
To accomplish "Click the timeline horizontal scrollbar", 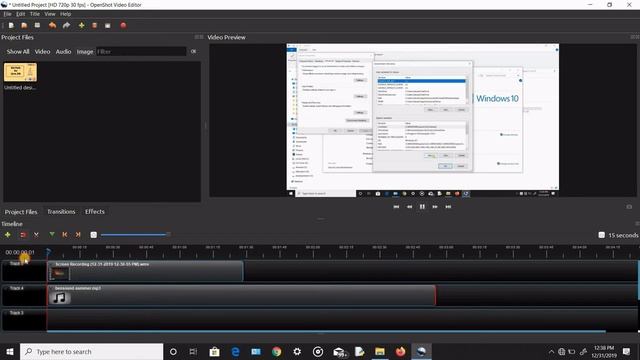I will coord(326,331).
